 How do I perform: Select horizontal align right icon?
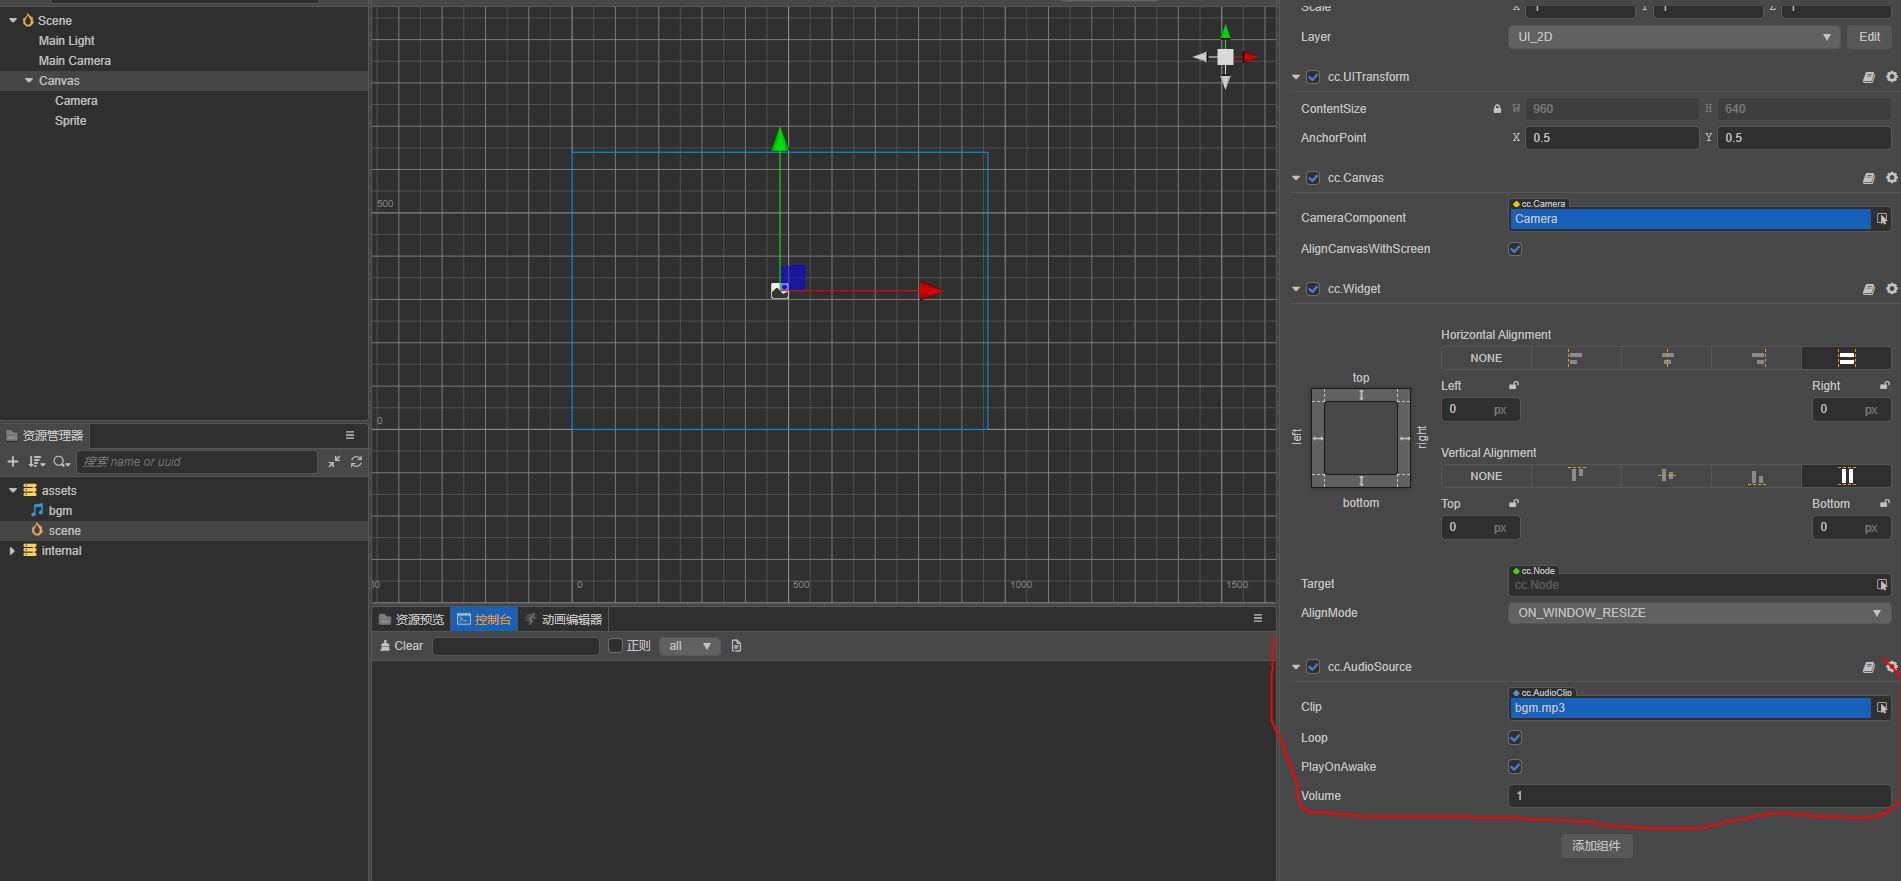1757,358
